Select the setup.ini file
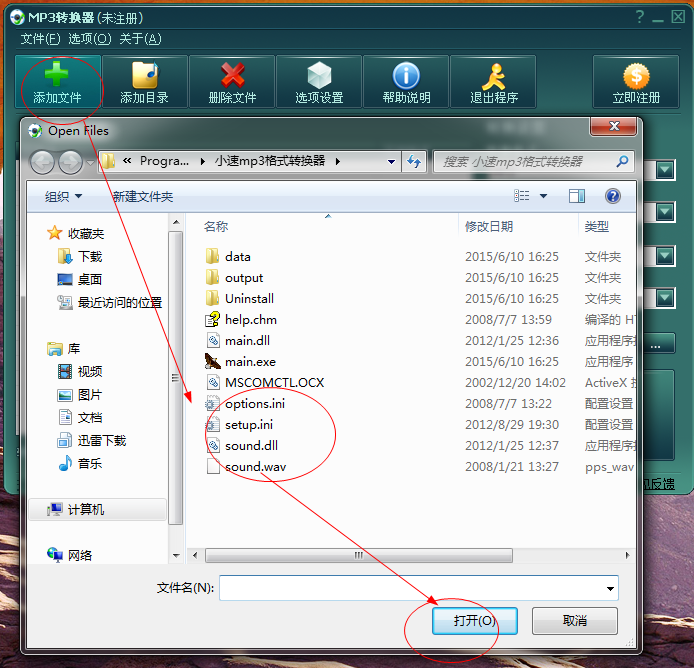 click(239, 425)
